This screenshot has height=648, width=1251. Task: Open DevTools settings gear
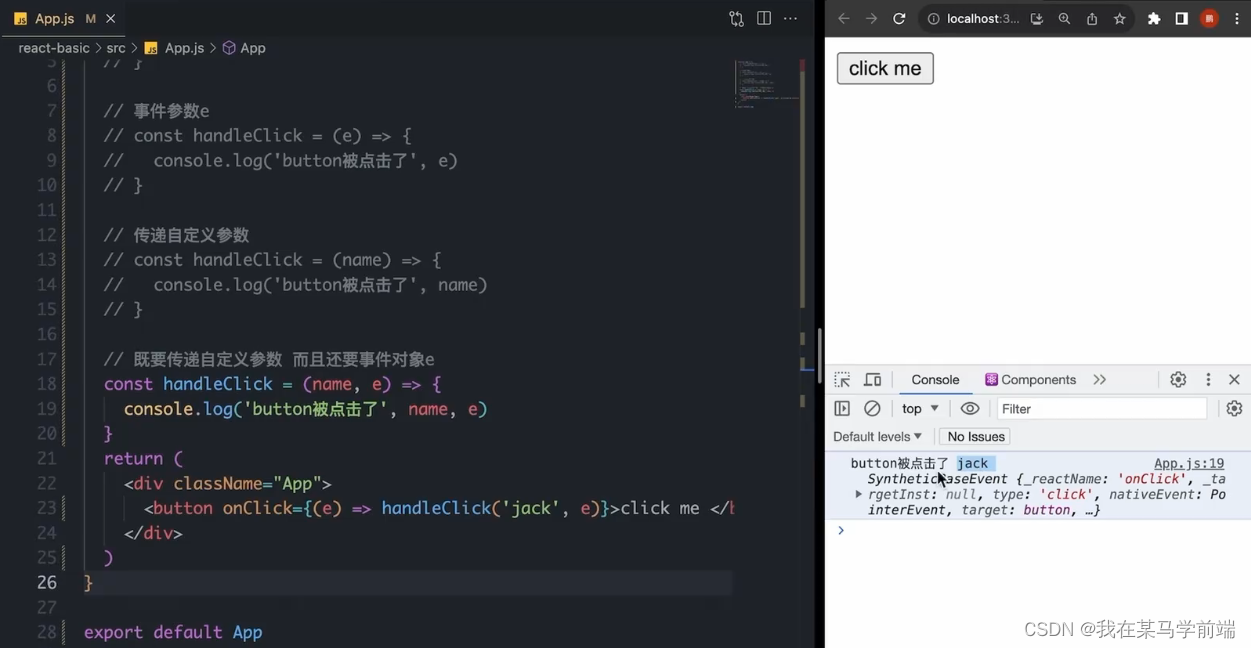pyautogui.click(x=1178, y=379)
